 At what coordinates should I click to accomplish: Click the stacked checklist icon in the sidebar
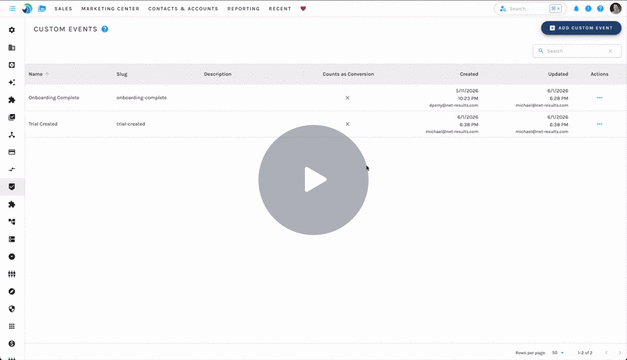point(12,117)
